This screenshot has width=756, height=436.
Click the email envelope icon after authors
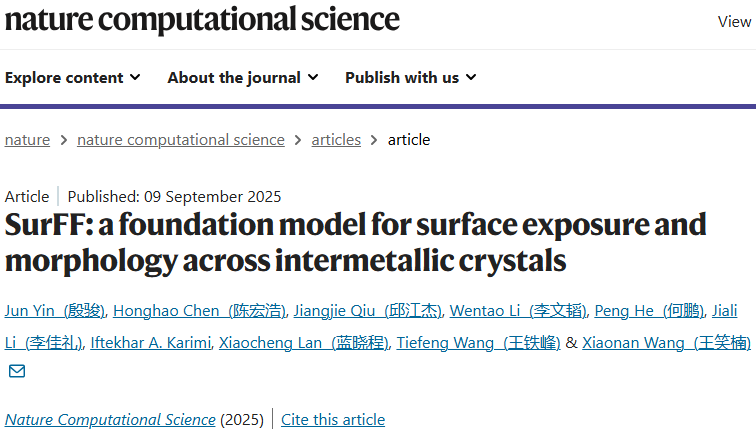tap(17, 372)
